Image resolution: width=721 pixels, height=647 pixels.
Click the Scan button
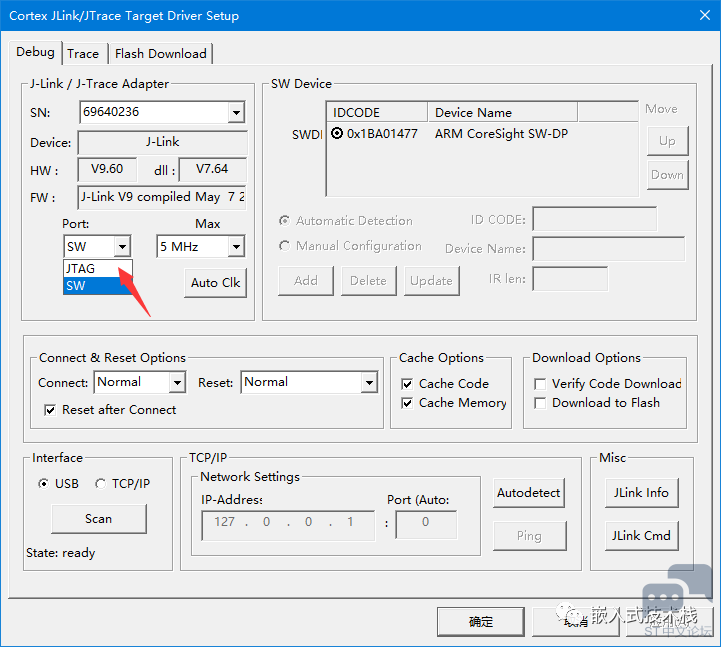pos(99,519)
